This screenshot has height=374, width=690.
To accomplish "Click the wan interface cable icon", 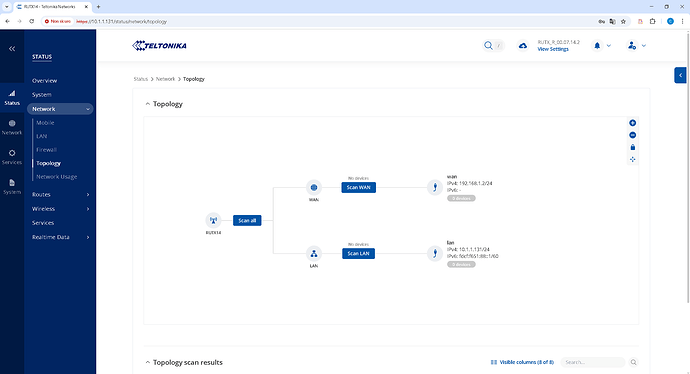I will [x=435, y=187].
